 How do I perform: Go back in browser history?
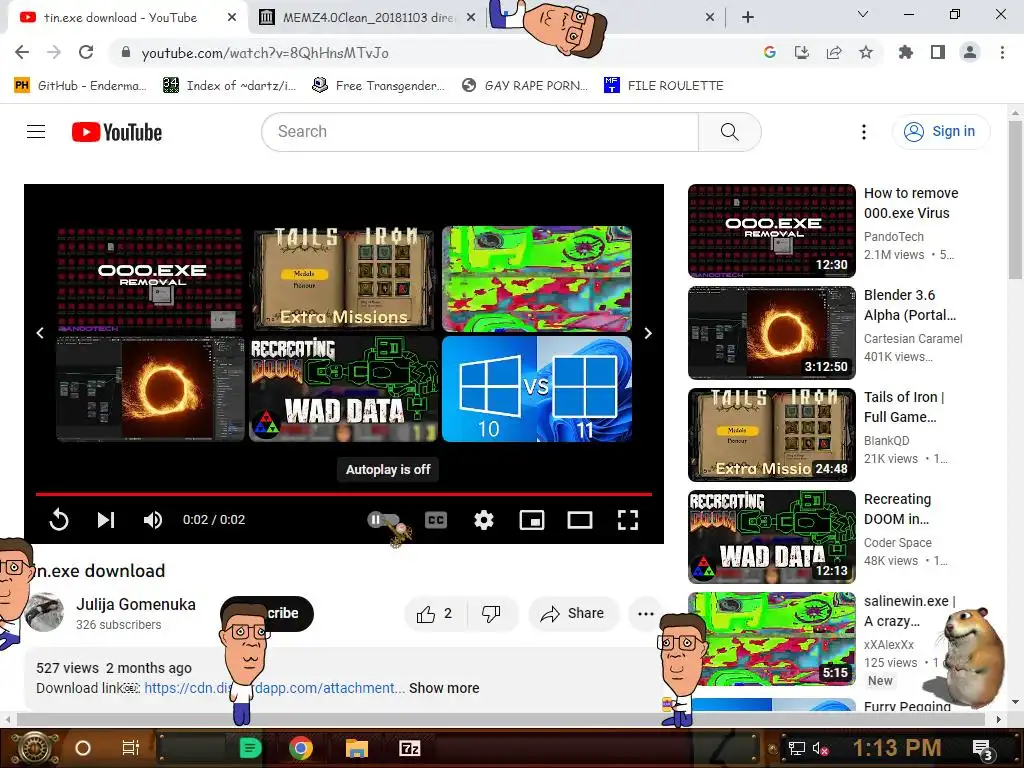tap(22, 52)
